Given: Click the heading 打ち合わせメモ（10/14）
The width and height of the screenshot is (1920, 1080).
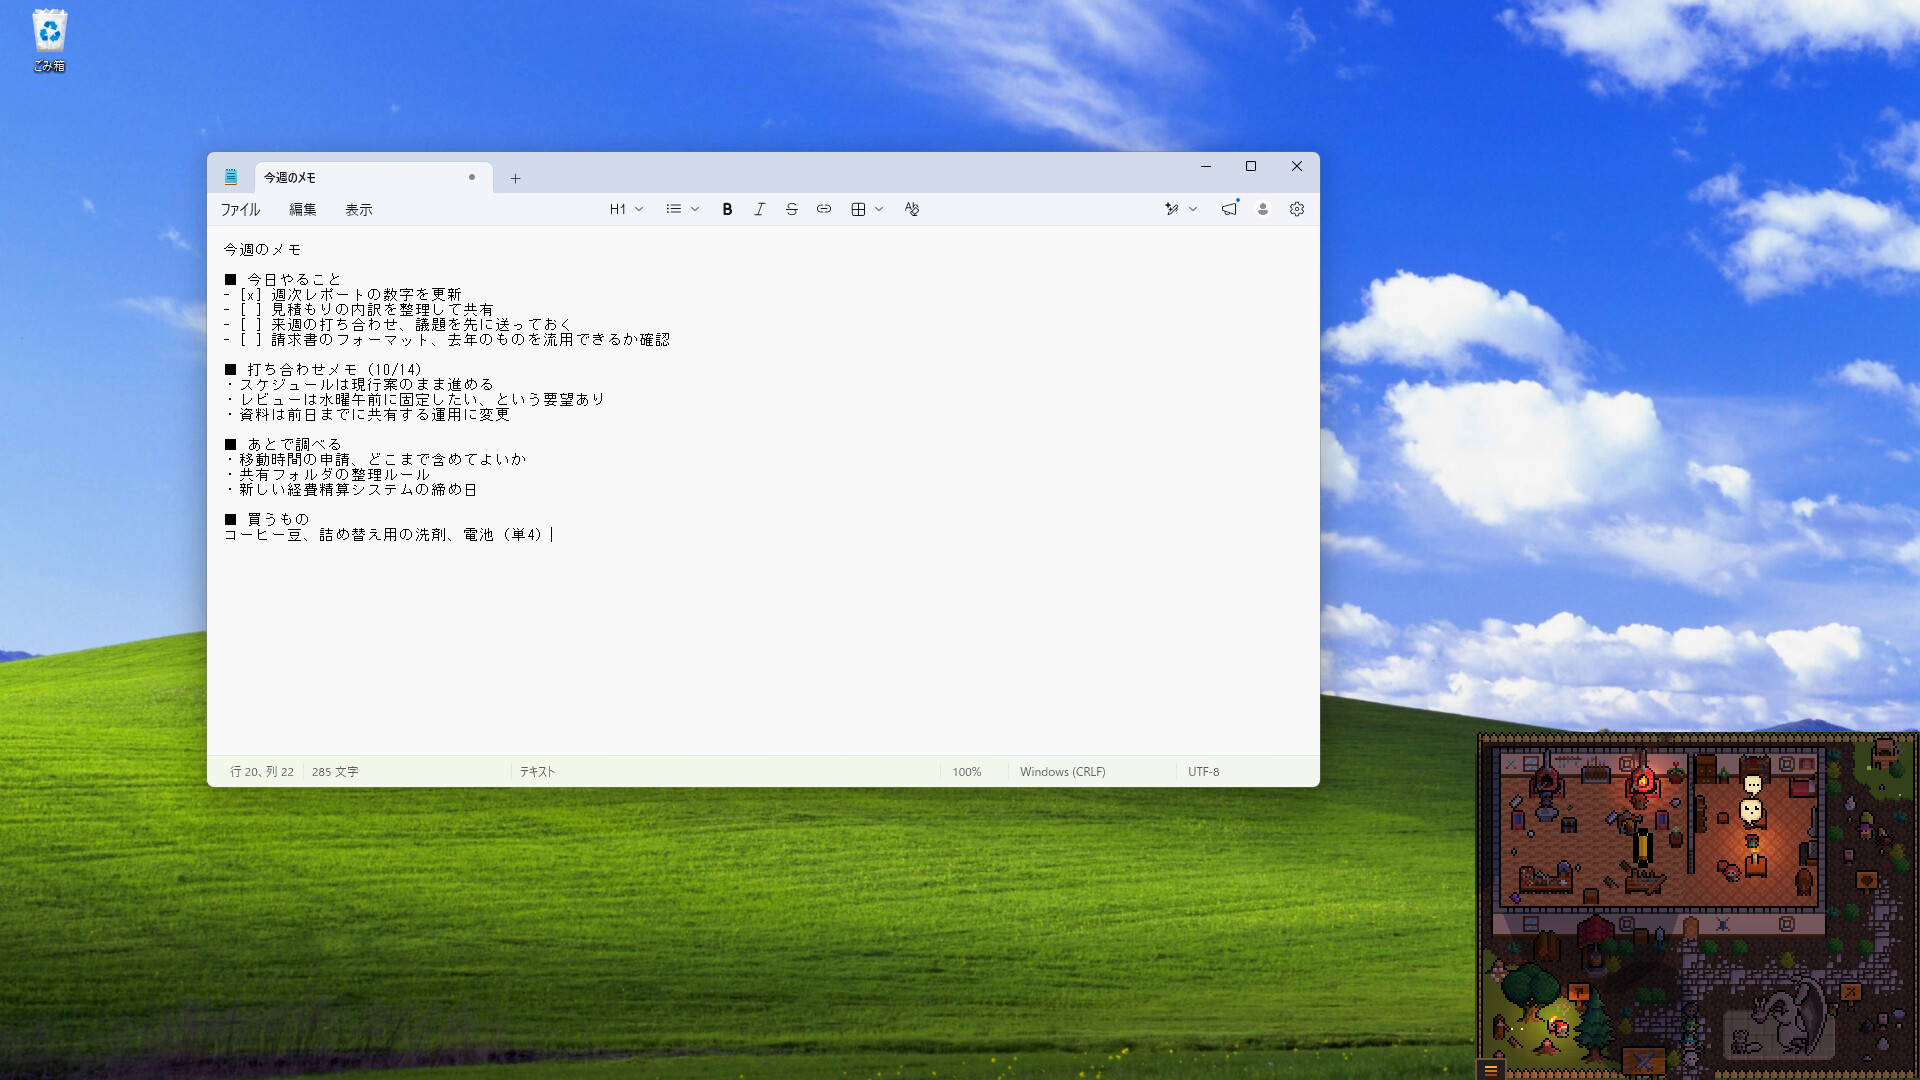Looking at the screenshot, I should tap(335, 370).
